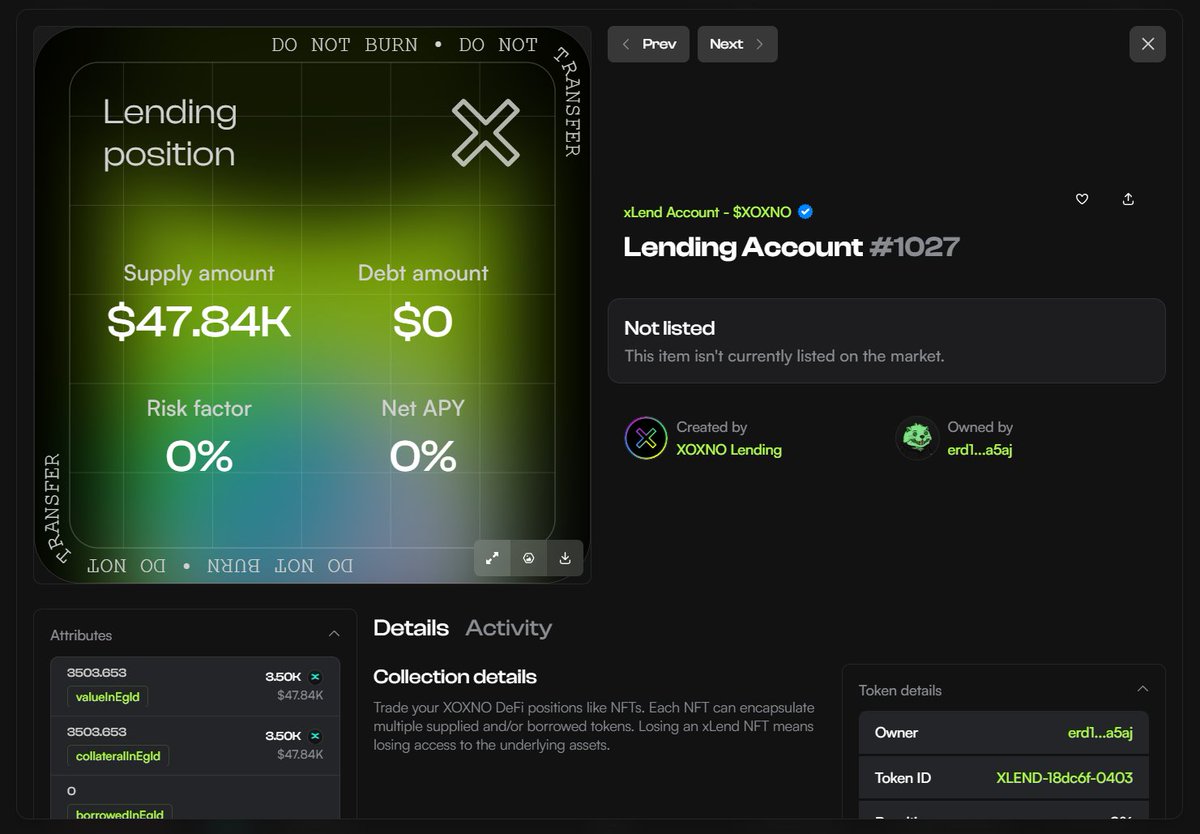The width and height of the screenshot is (1200, 834).
Task: Click the middle image tool icon
Action: coord(528,558)
